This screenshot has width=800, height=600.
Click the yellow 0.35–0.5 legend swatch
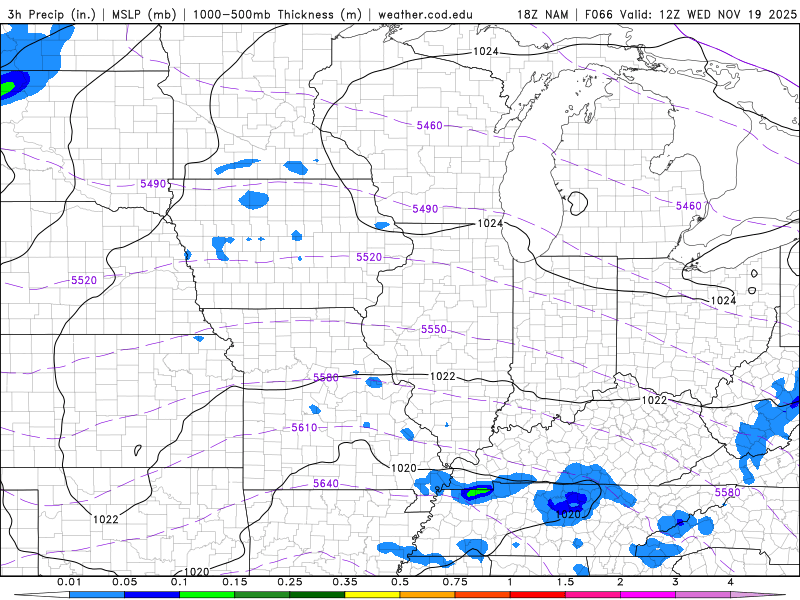coord(372,595)
